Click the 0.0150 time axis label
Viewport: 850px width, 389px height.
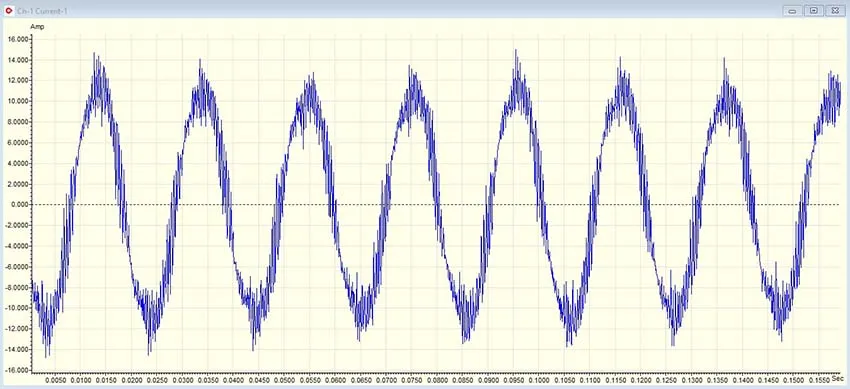[107, 381]
